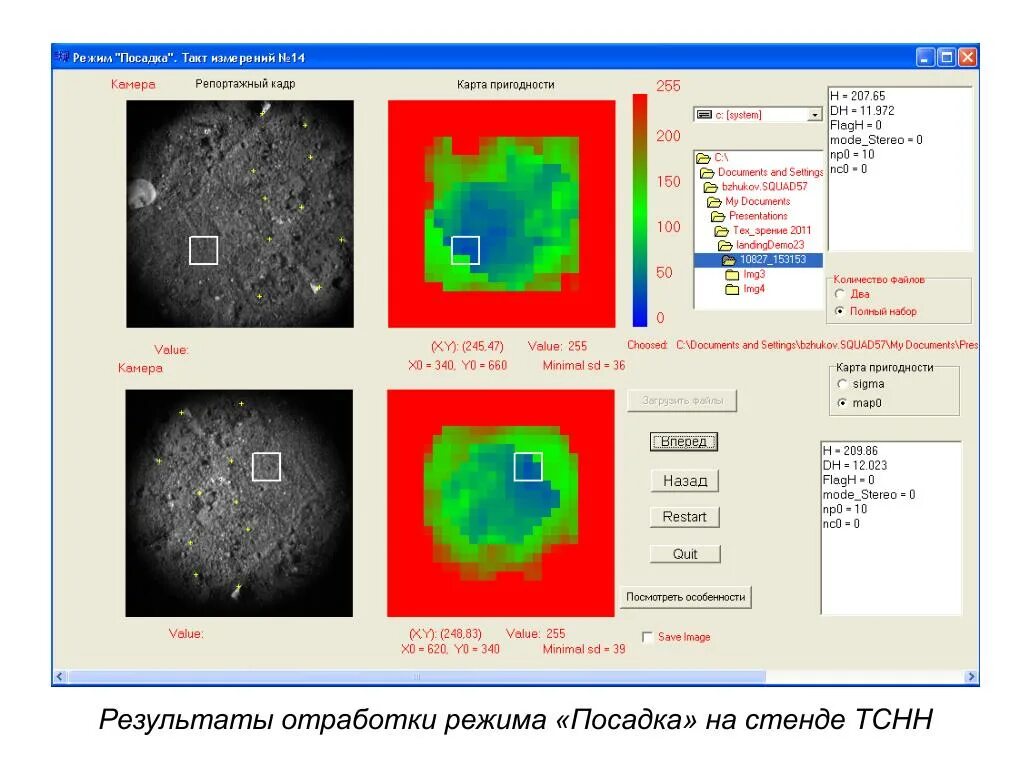This screenshot has height=768, width=1024.
Task: Click the Choosed path text
Action: coord(803,345)
